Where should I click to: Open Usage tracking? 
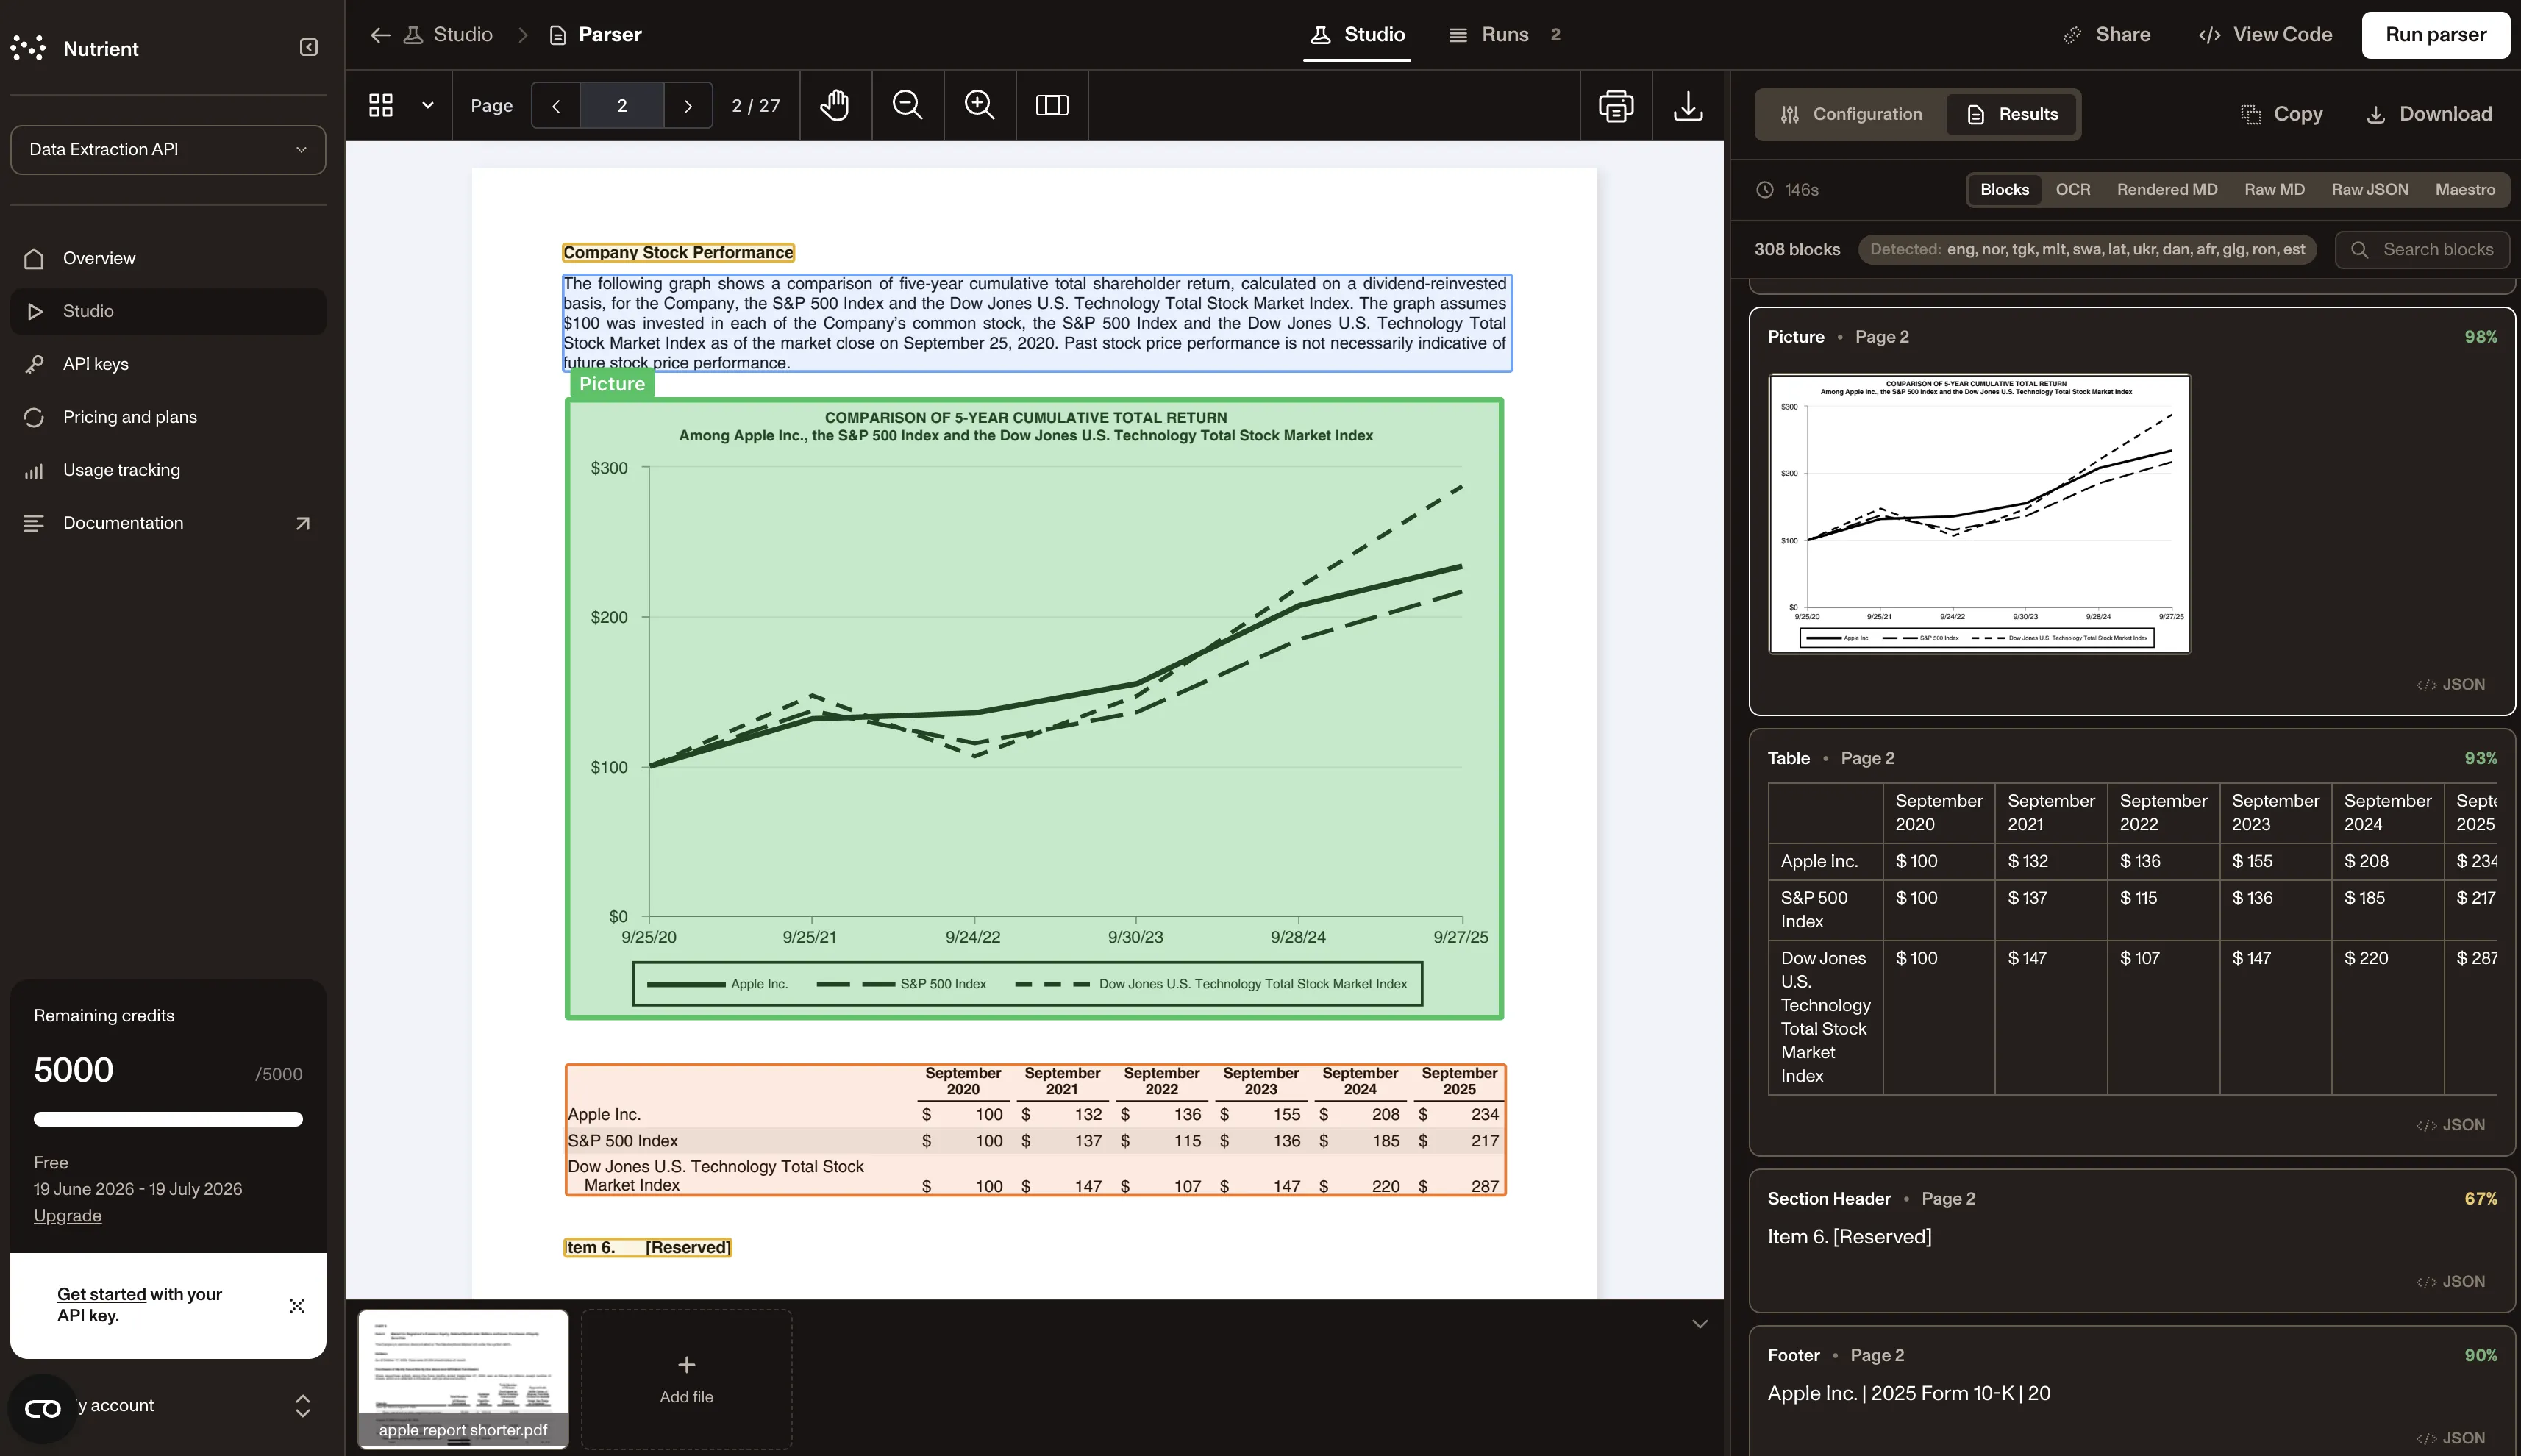[x=168, y=470]
